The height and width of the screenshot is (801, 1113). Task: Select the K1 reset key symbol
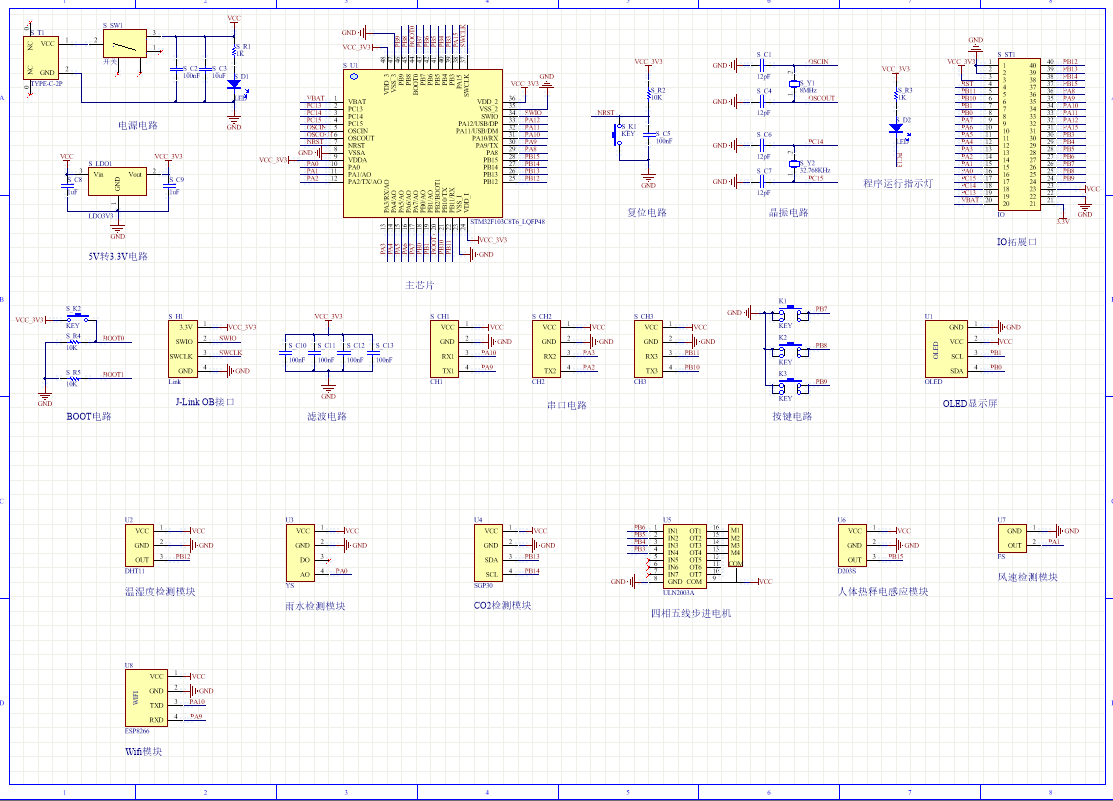tap(616, 134)
